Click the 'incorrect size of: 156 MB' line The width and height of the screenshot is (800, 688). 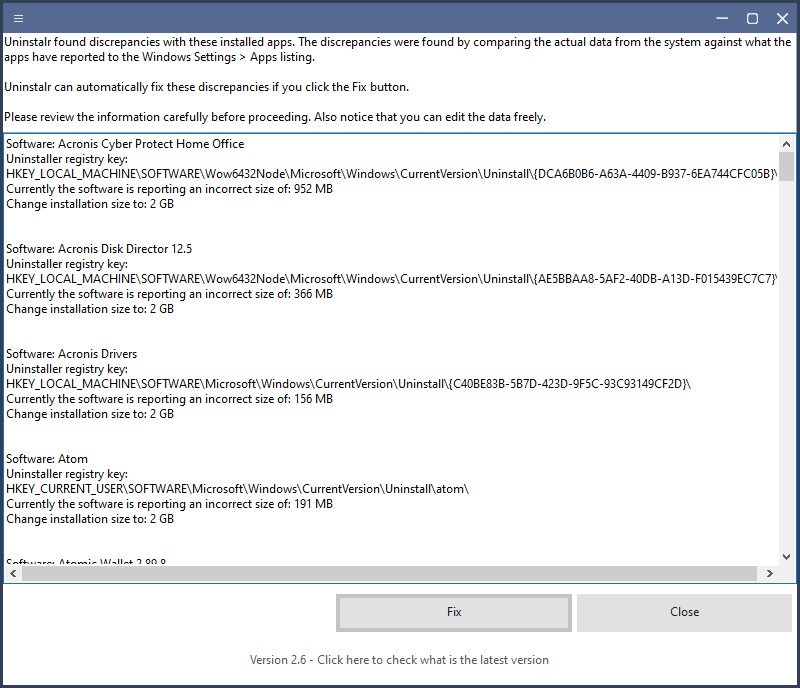[169, 399]
